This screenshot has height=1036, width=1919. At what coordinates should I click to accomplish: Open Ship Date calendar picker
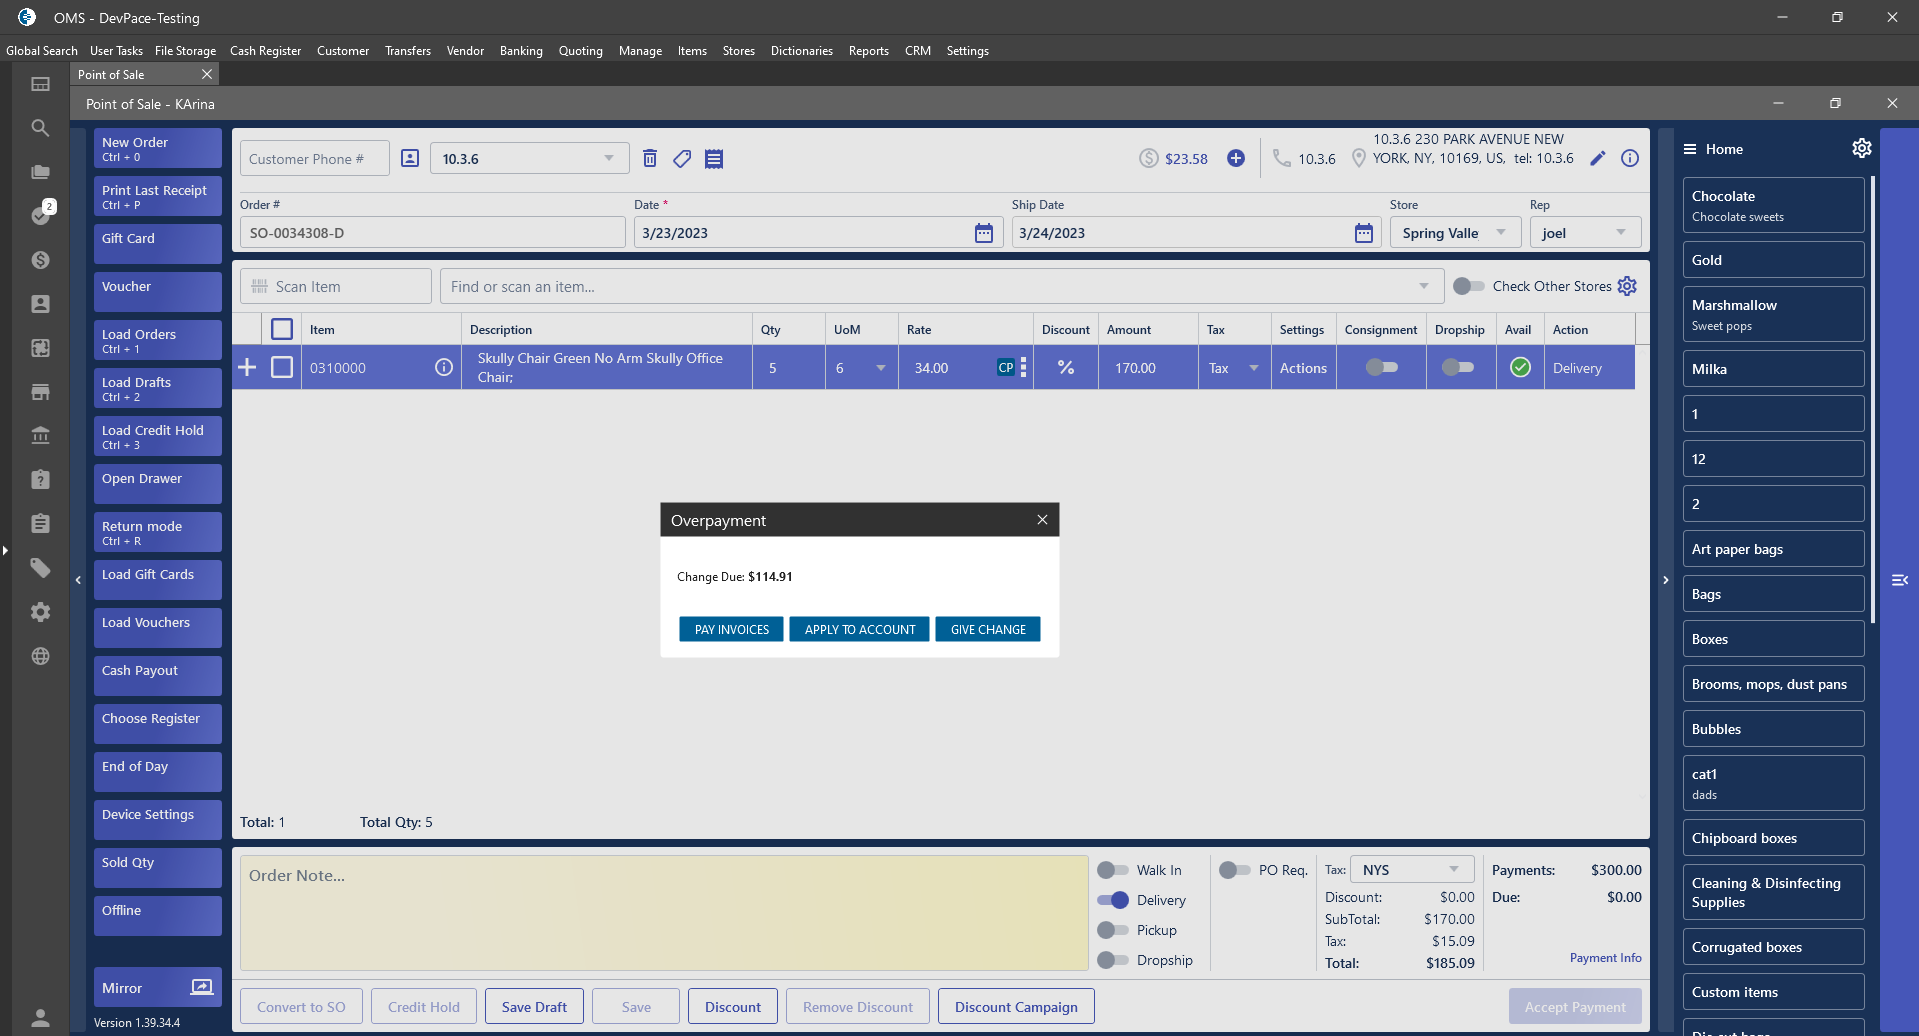point(1363,233)
